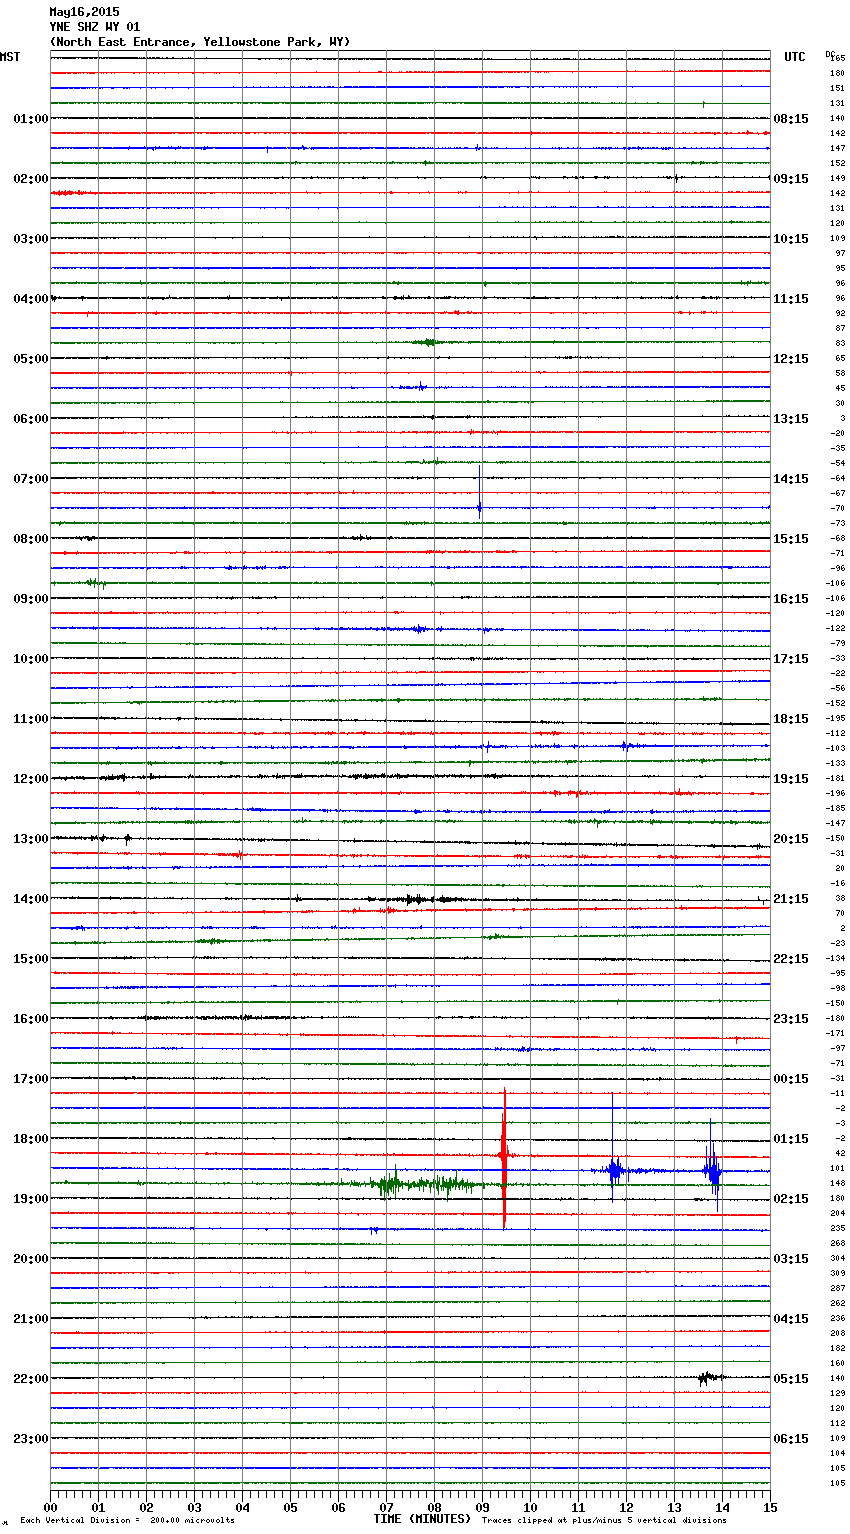Click the blue spike below the 07:00 trace
The image size is (850, 1534).
[480, 492]
